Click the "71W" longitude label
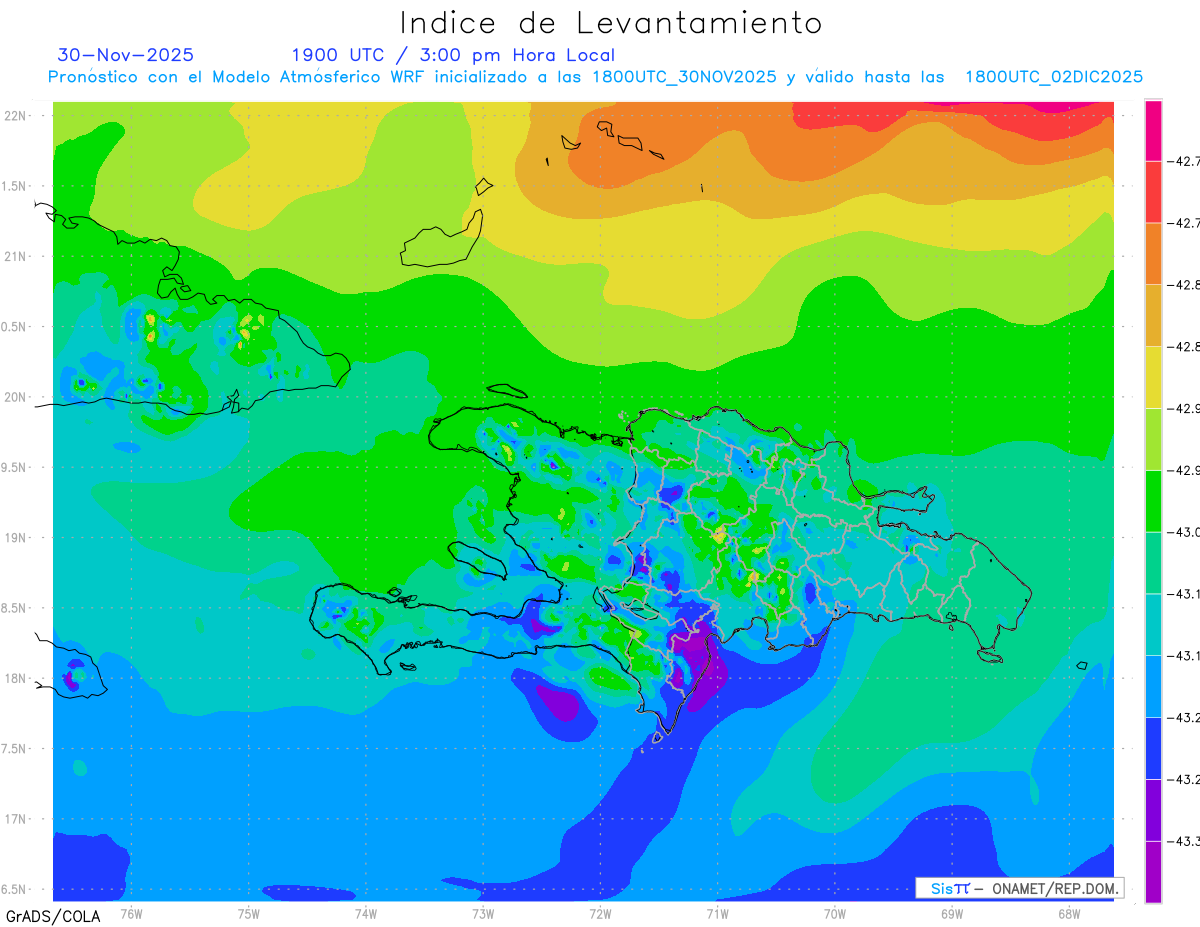Screen dimensions: 1200x927 pyautogui.click(x=717, y=913)
